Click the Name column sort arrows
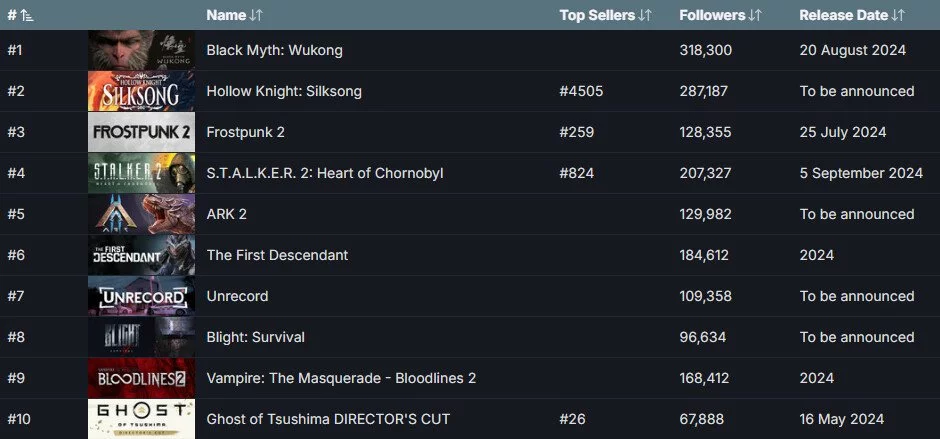This screenshot has height=439, width=940. tap(256, 16)
